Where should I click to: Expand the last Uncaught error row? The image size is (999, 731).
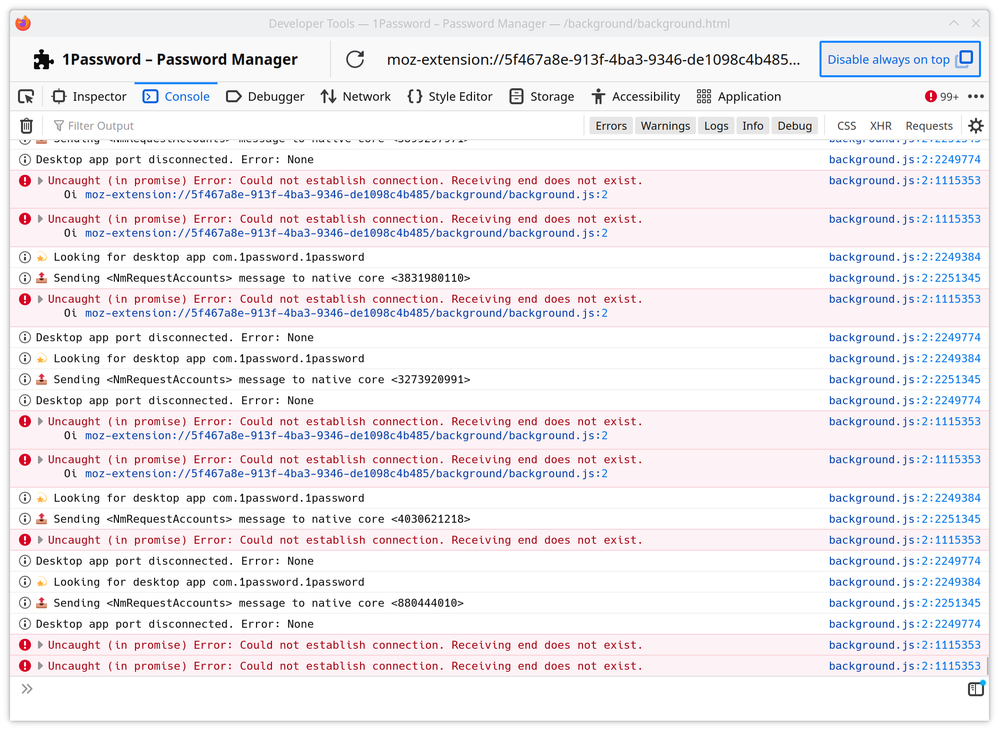pyautogui.click(x=41, y=666)
